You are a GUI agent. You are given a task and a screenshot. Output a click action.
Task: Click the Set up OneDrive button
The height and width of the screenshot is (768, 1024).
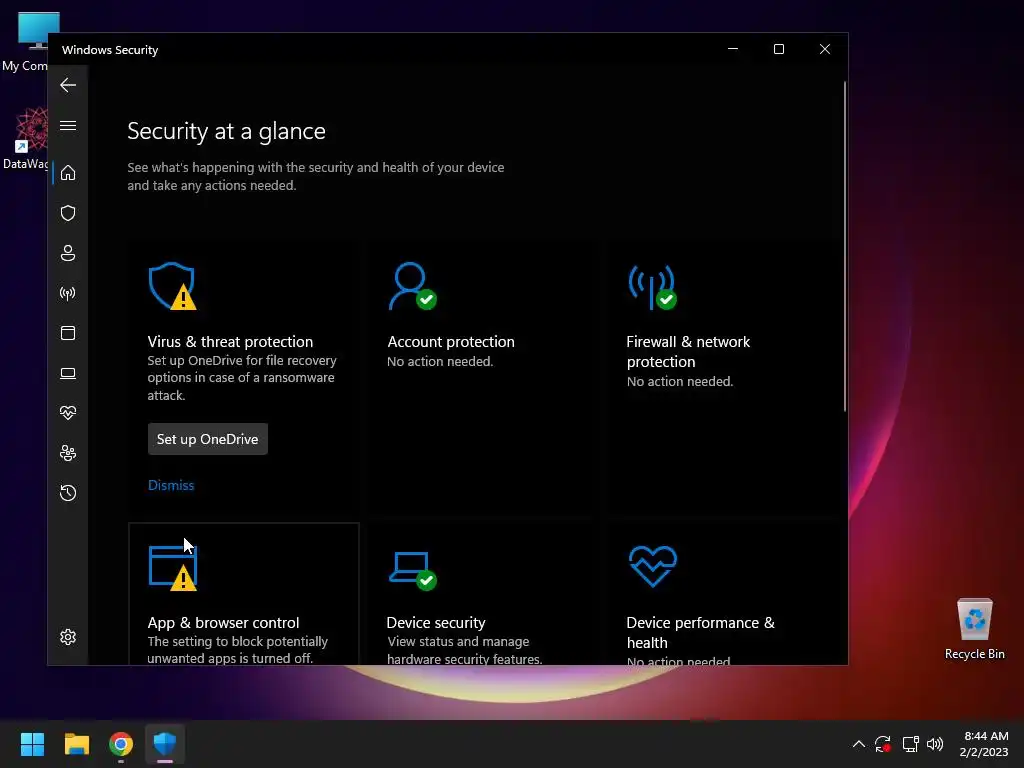(208, 439)
